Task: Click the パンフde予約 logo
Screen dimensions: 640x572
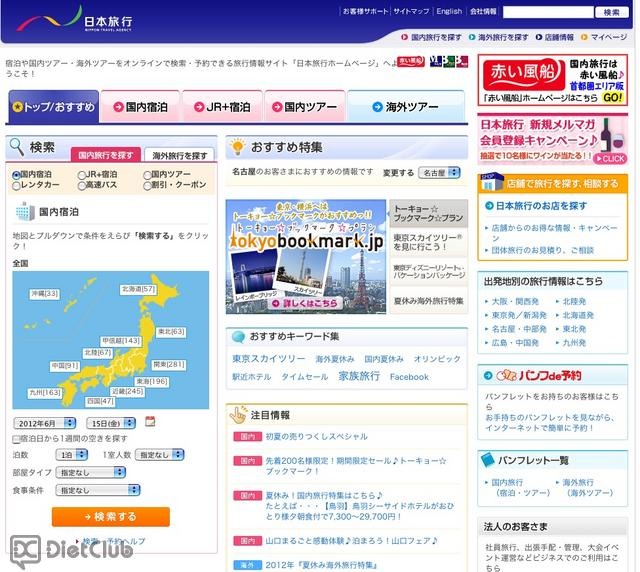Action: point(539,375)
